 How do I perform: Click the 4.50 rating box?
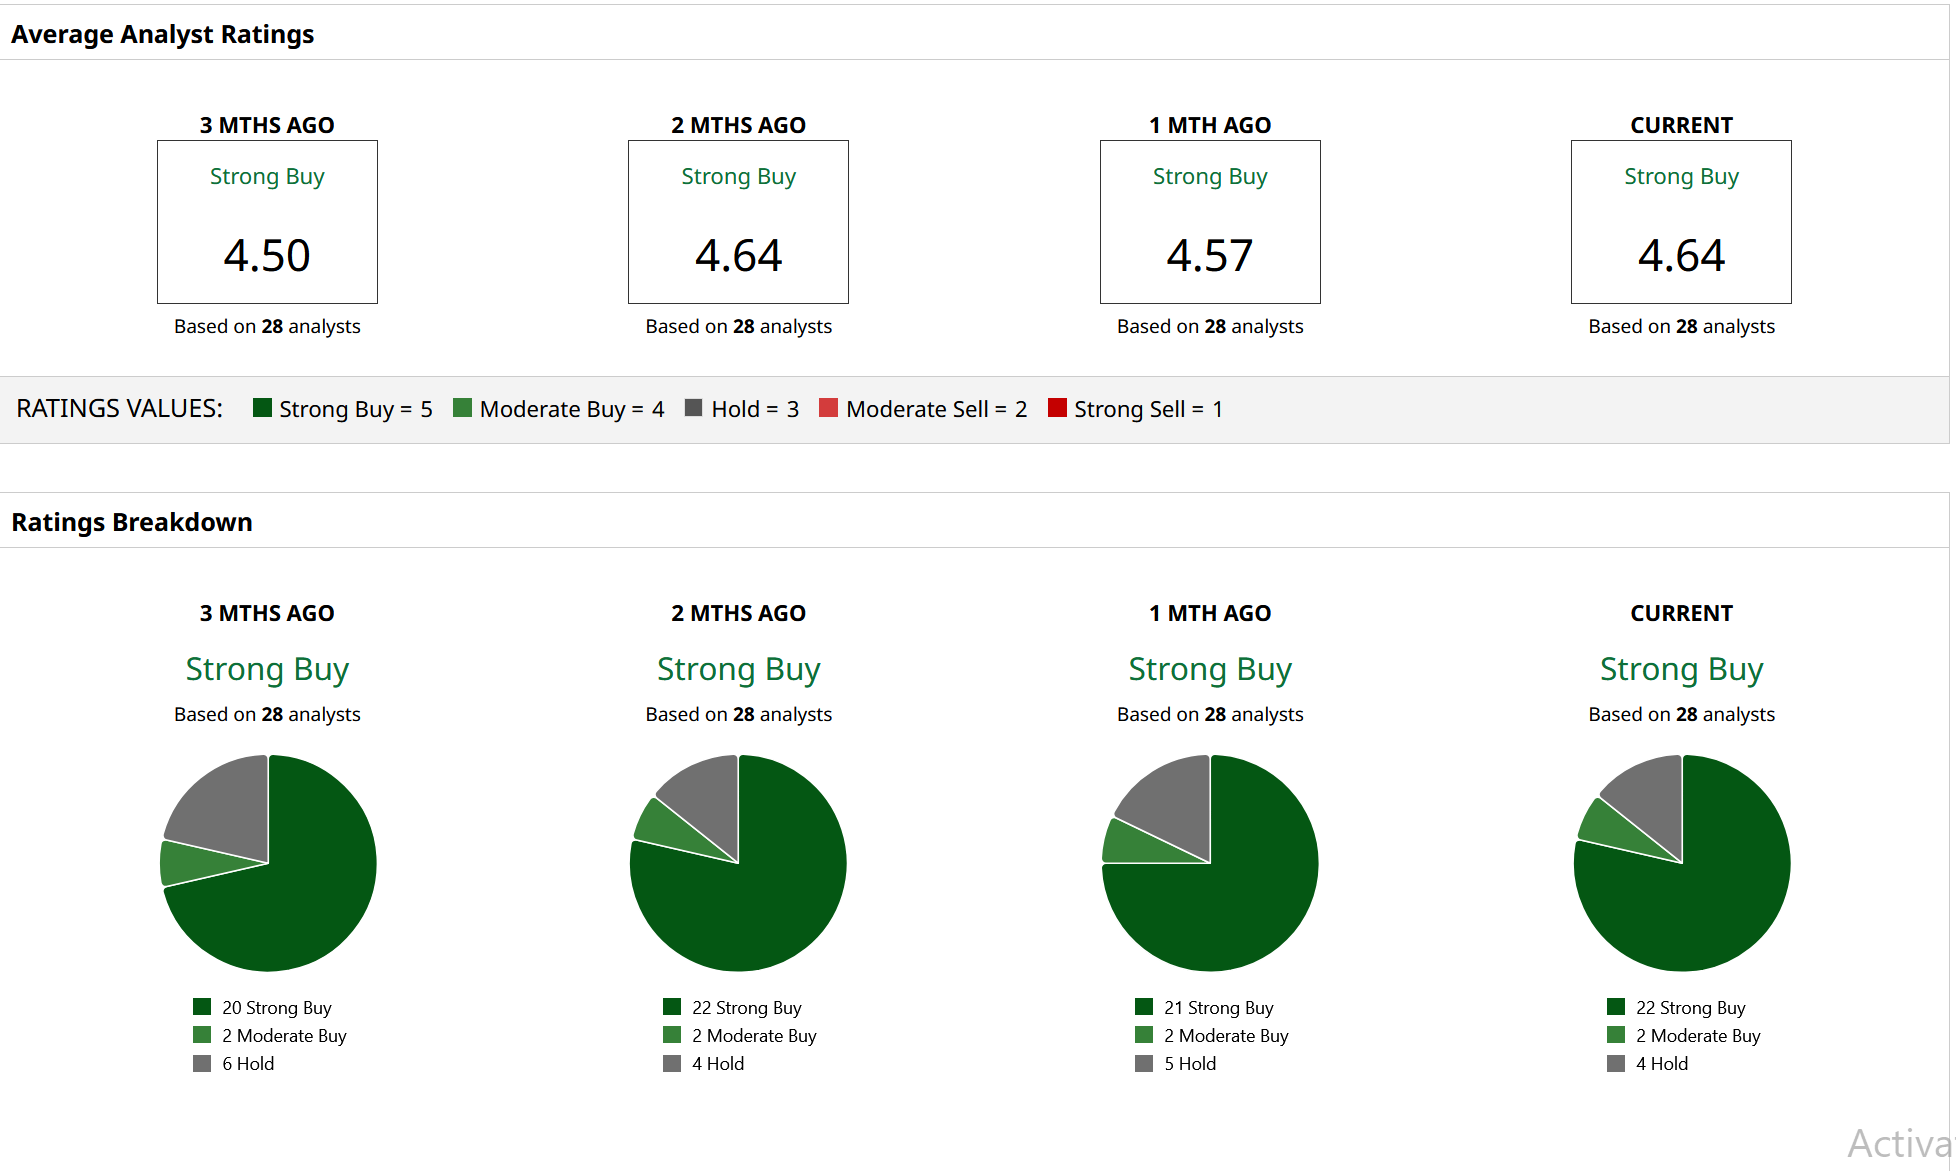click(x=267, y=222)
